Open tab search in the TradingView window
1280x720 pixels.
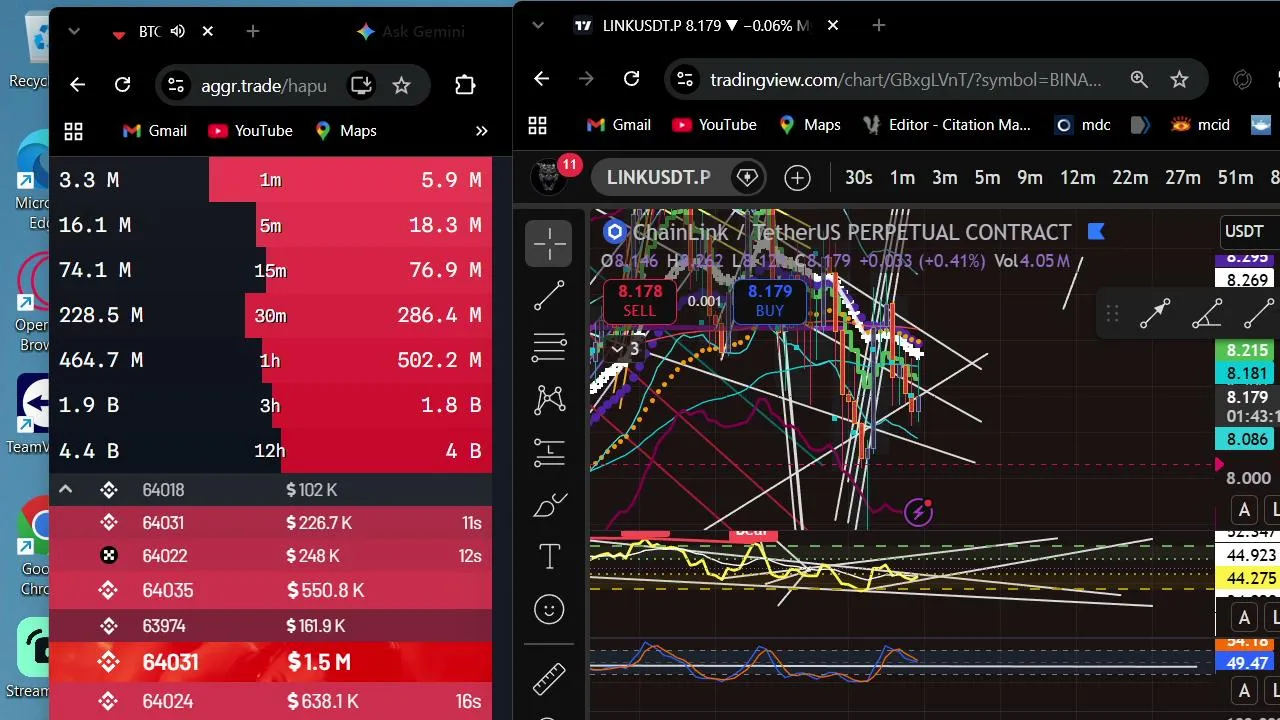[x=536, y=26]
